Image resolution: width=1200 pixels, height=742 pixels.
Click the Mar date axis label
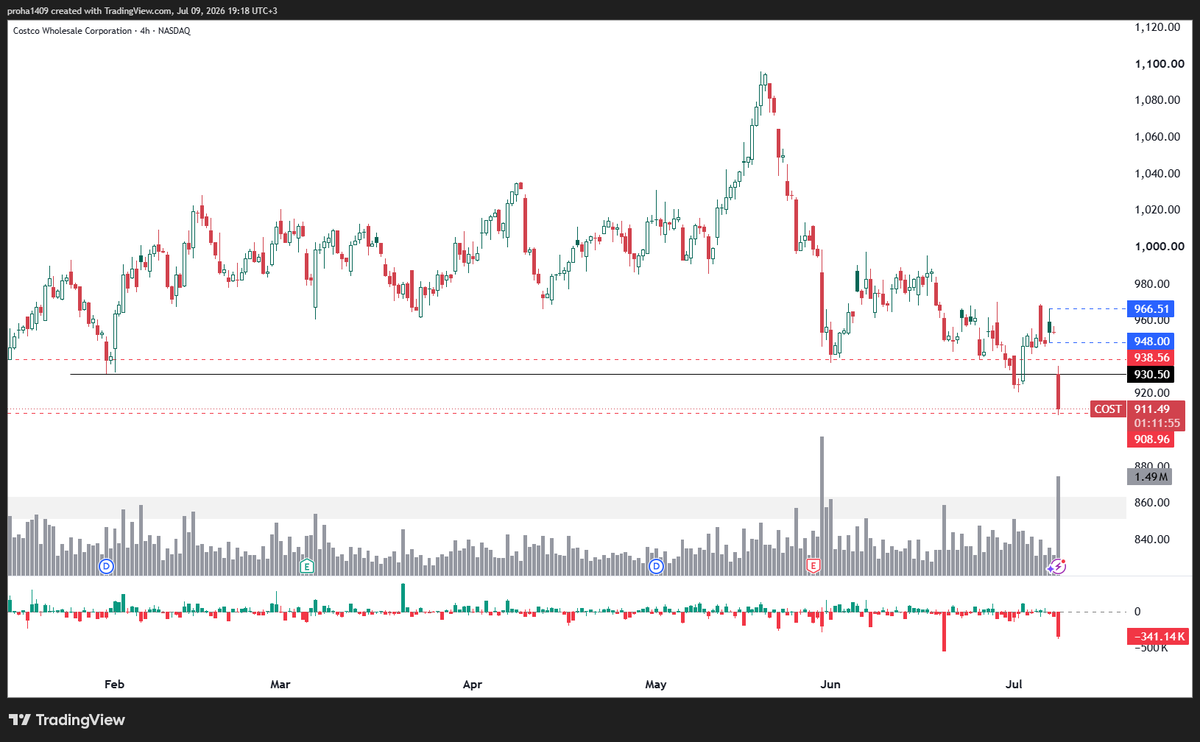[x=280, y=685]
